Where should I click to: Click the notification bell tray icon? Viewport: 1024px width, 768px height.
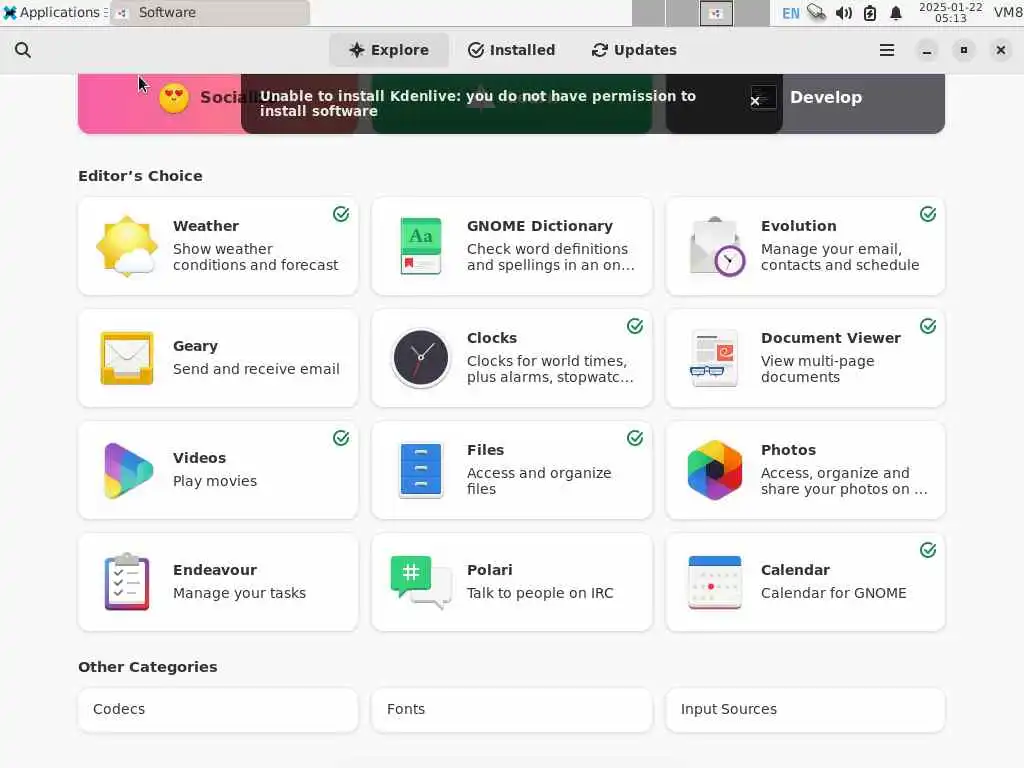coord(896,13)
